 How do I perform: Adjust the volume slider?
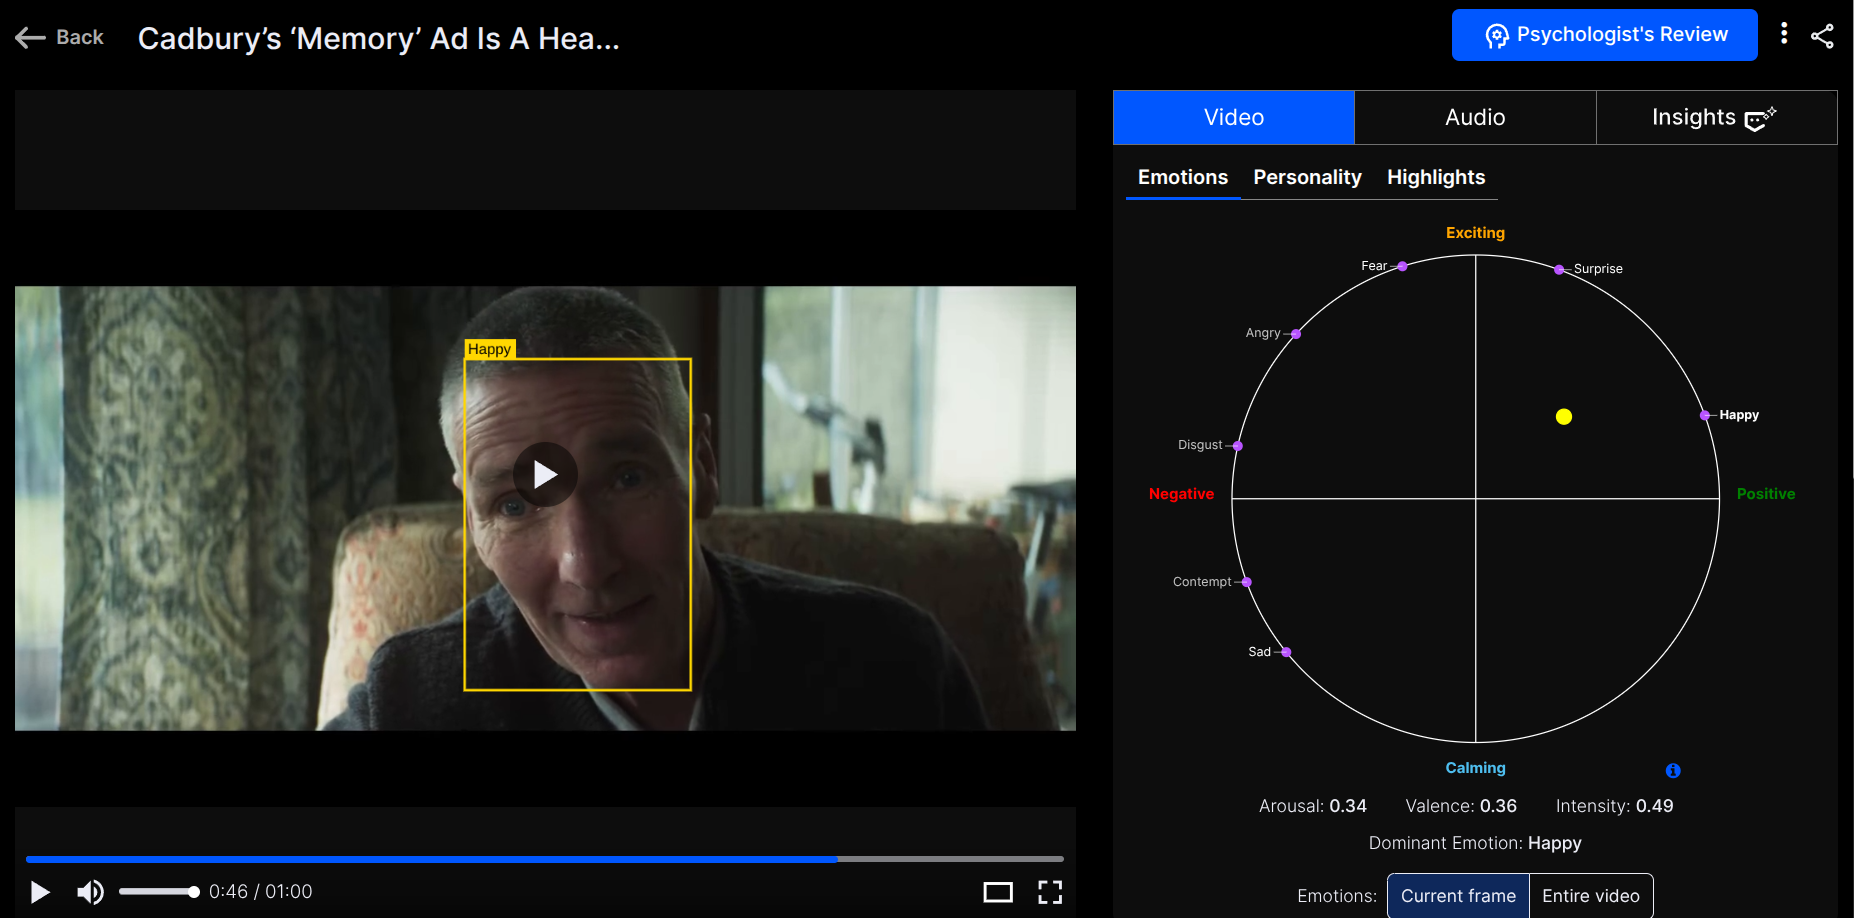coord(158,892)
